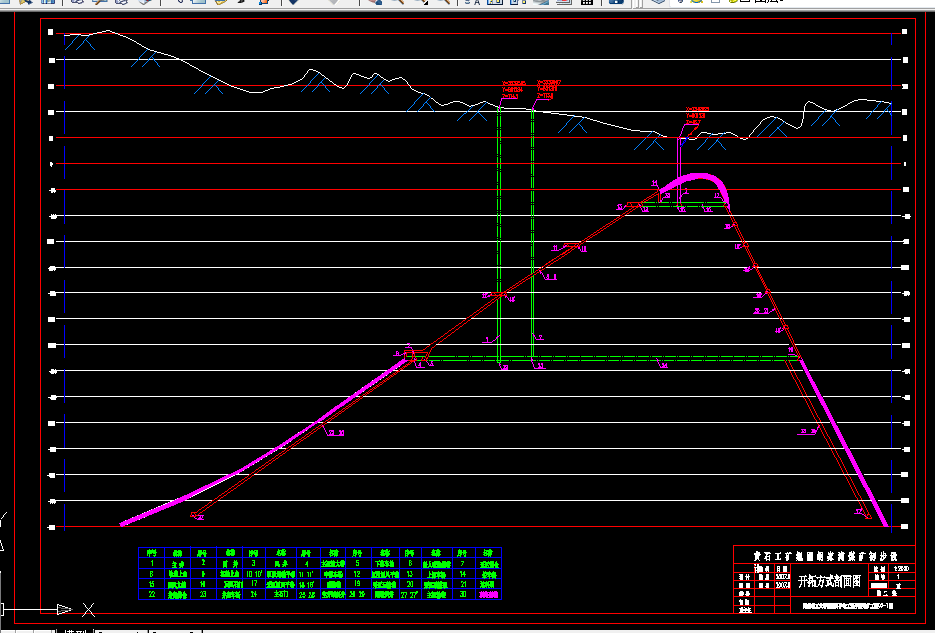Select legend cell number 23
The width and height of the screenshot is (935, 633).
coord(203,594)
